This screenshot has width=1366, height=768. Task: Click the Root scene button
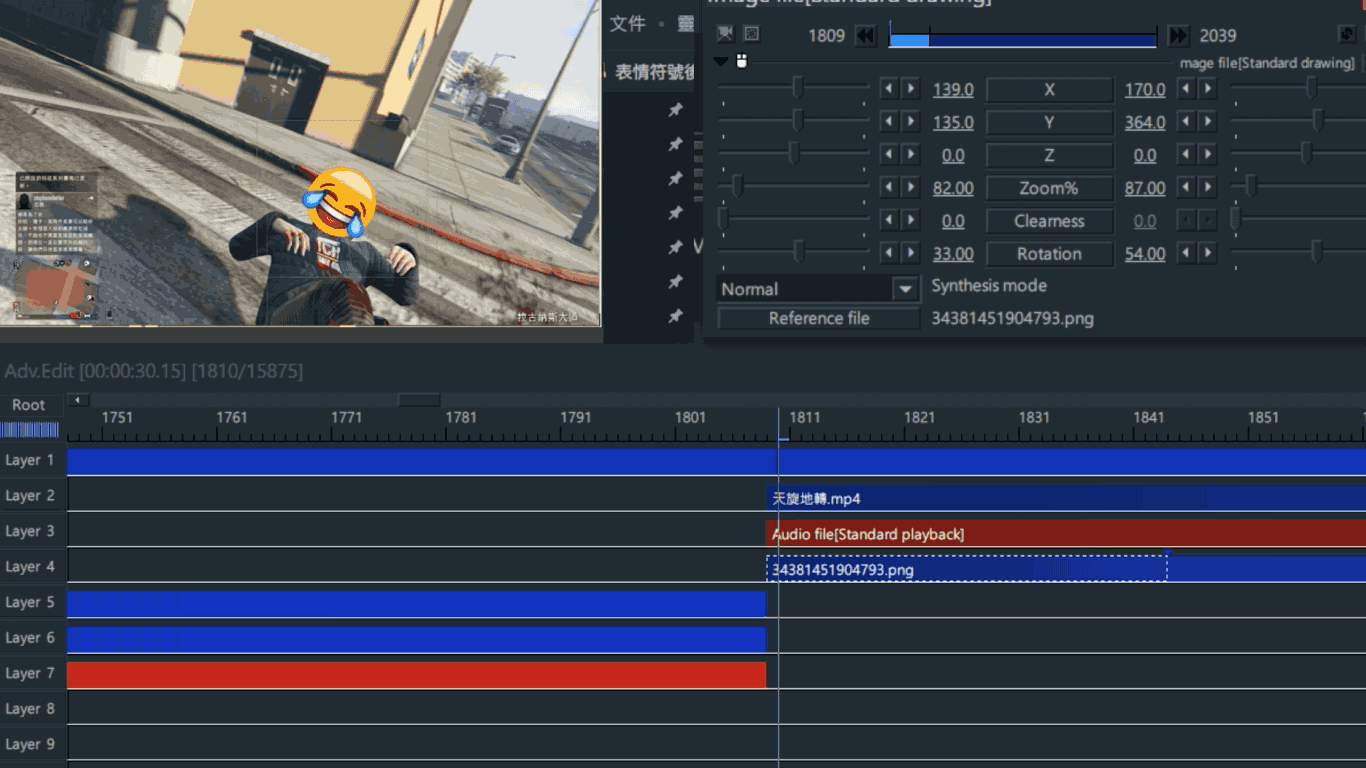(29, 405)
